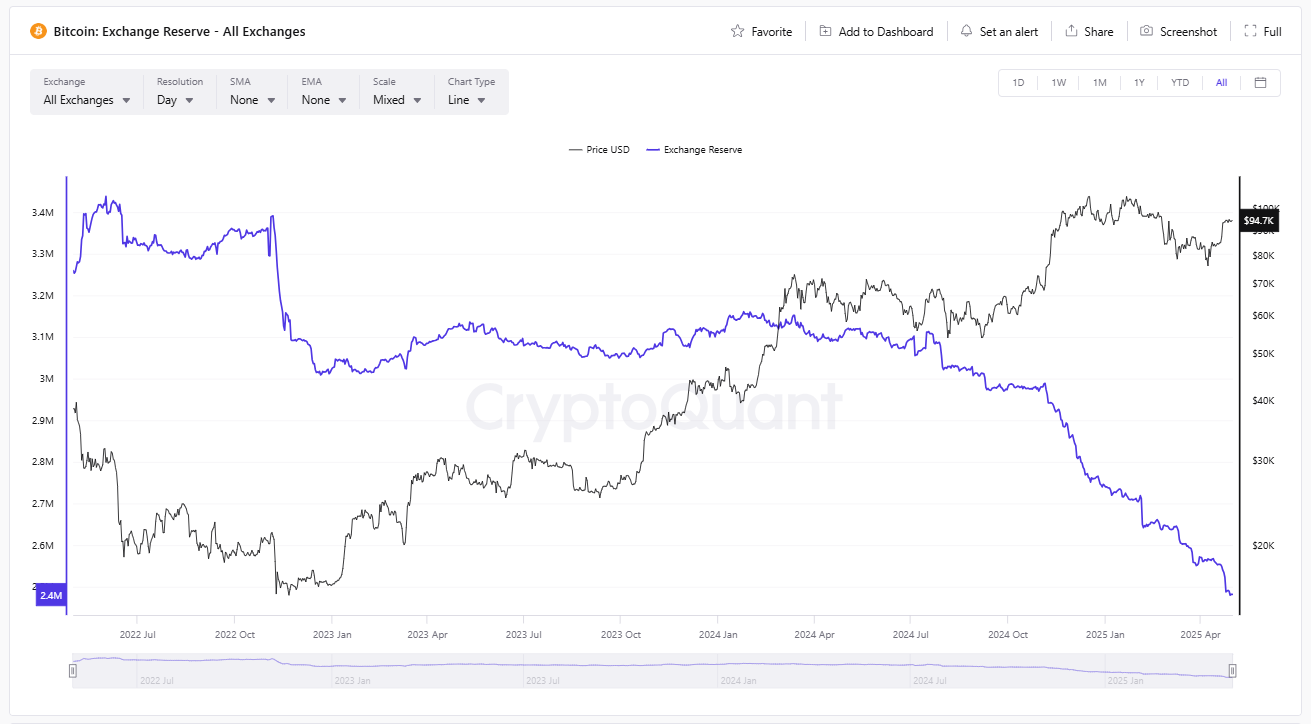The width and height of the screenshot is (1311, 724).
Task: Open the calendar date range picker
Action: pos(1260,83)
